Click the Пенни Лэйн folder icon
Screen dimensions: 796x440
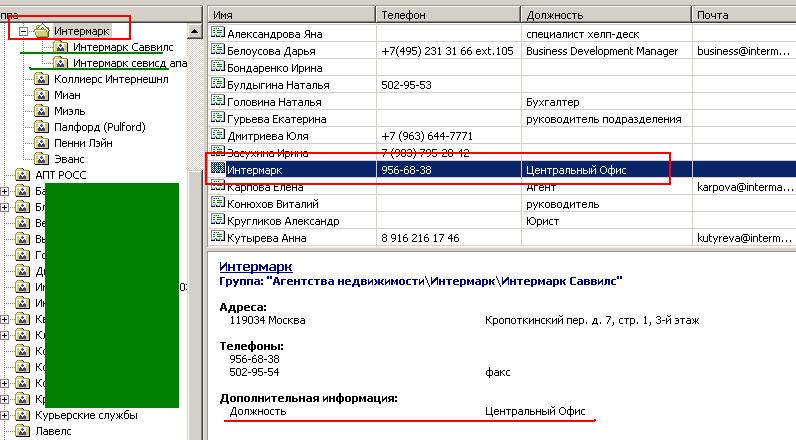click(x=41, y=143)
